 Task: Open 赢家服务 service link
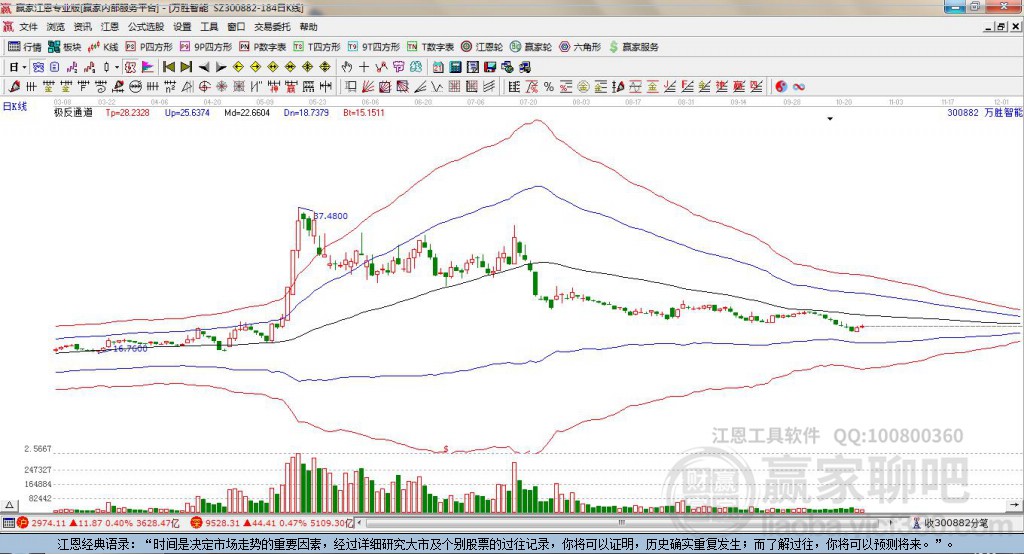633,46
